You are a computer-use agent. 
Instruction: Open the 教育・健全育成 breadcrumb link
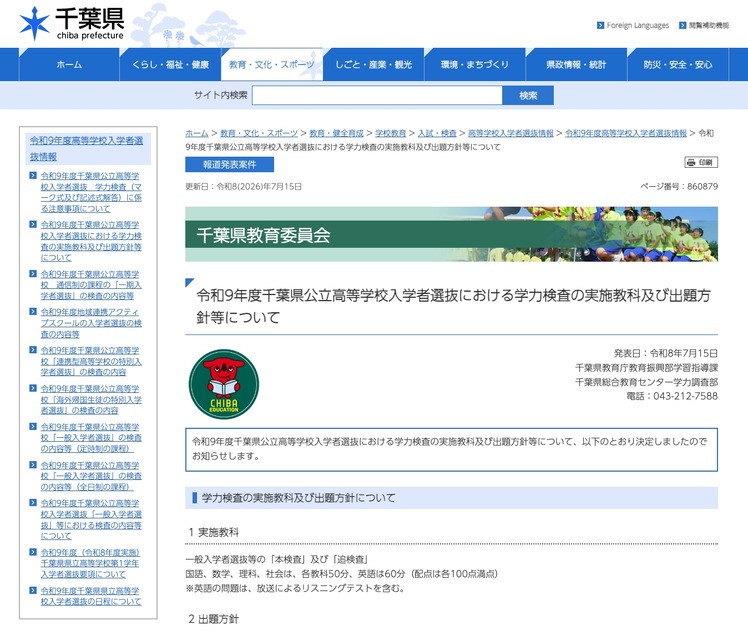[336, 133]
